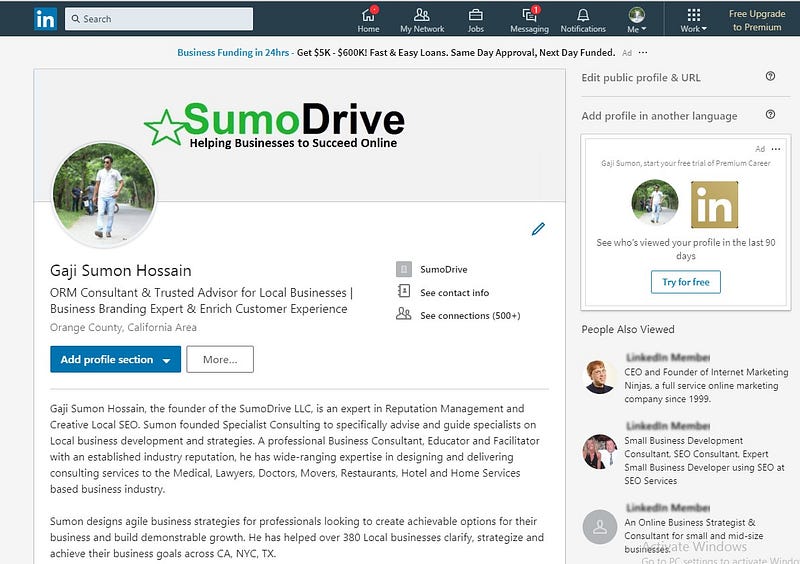Open the Me profile menu
Screen dimensions: 800x564
(636, 19)
